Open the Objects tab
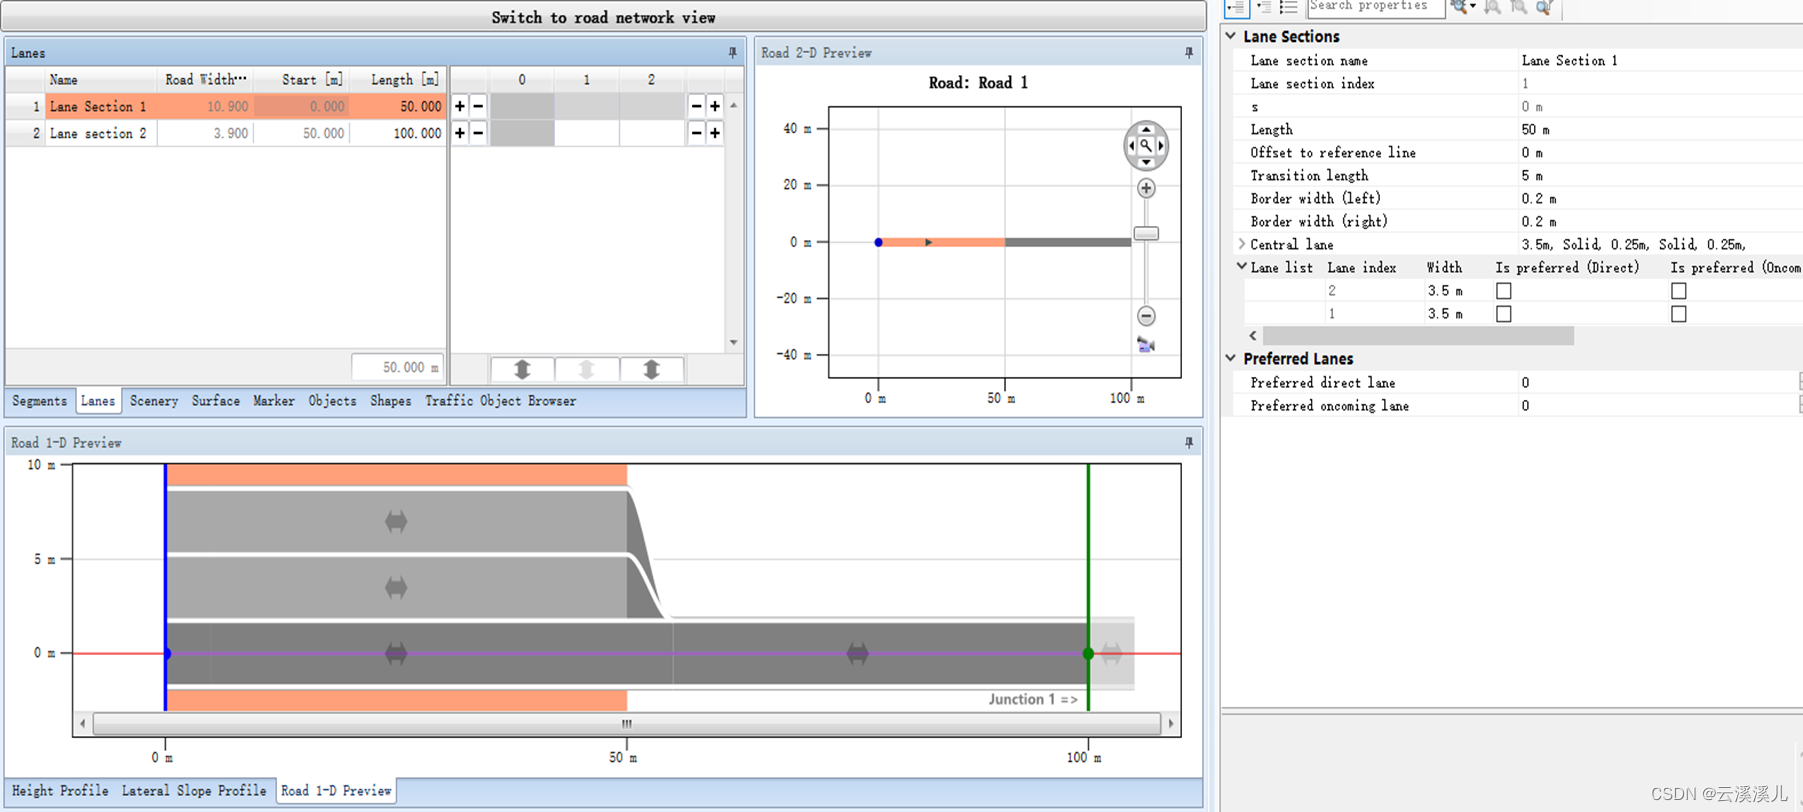 point(332,401)
